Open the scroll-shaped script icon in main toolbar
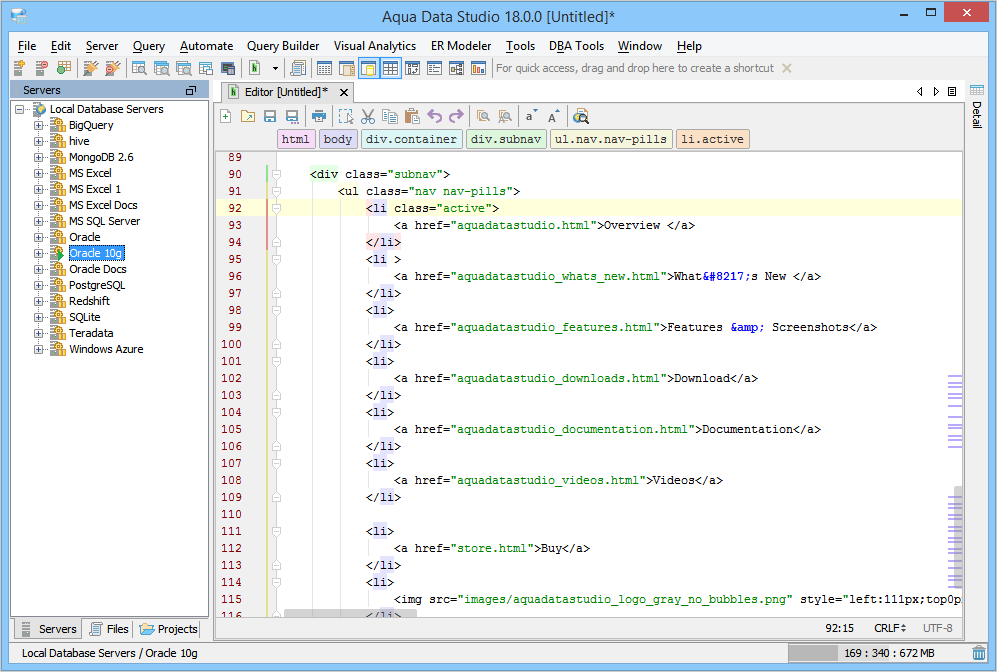 tap(298, 68)
